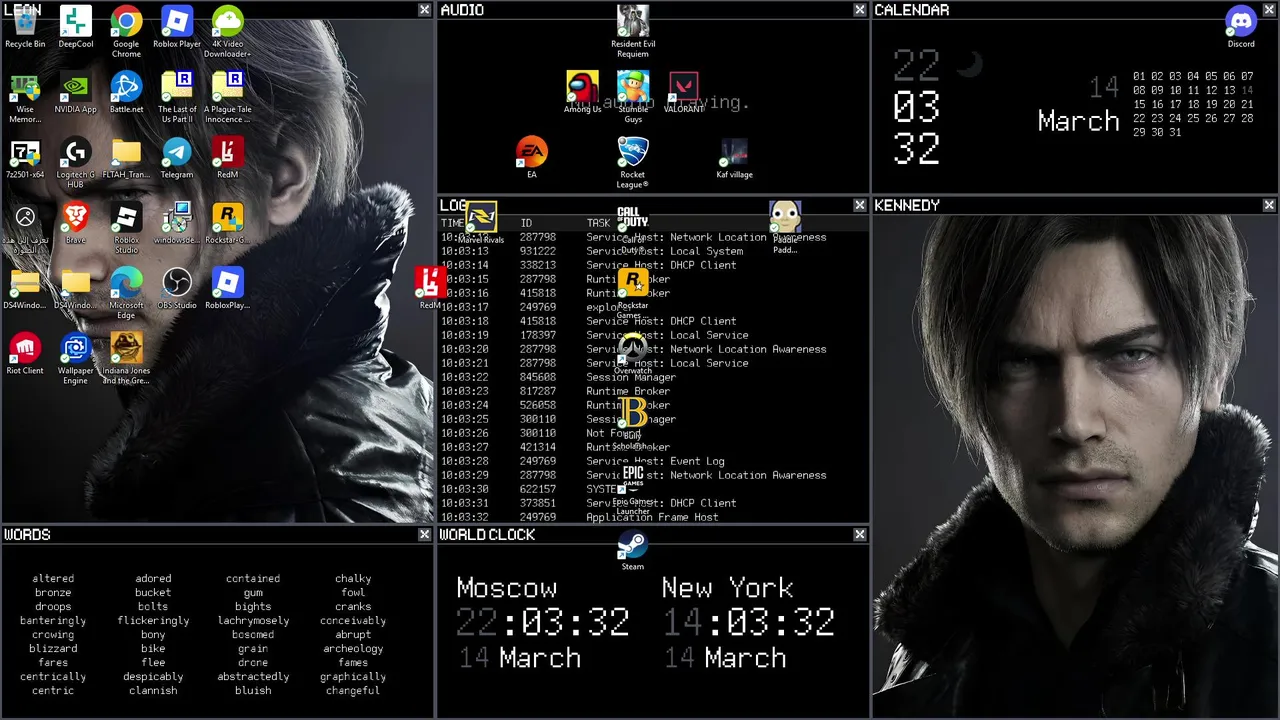
Task: Open the 4K Video Downloader+ icon
Action: [228, 32]
